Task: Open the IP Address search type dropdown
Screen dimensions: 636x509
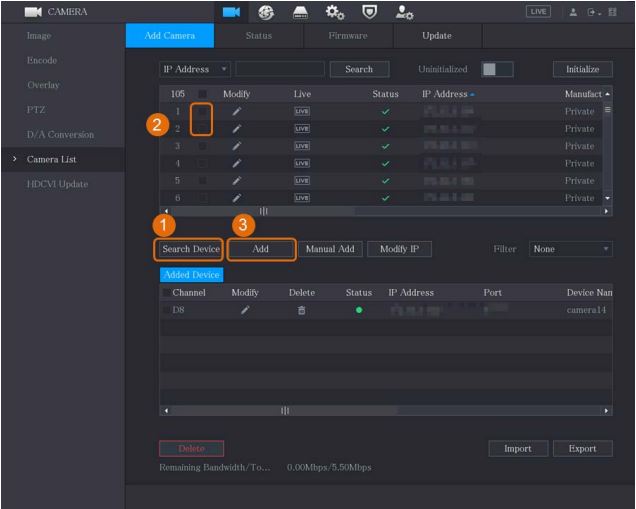Action: tap(194, 69)
